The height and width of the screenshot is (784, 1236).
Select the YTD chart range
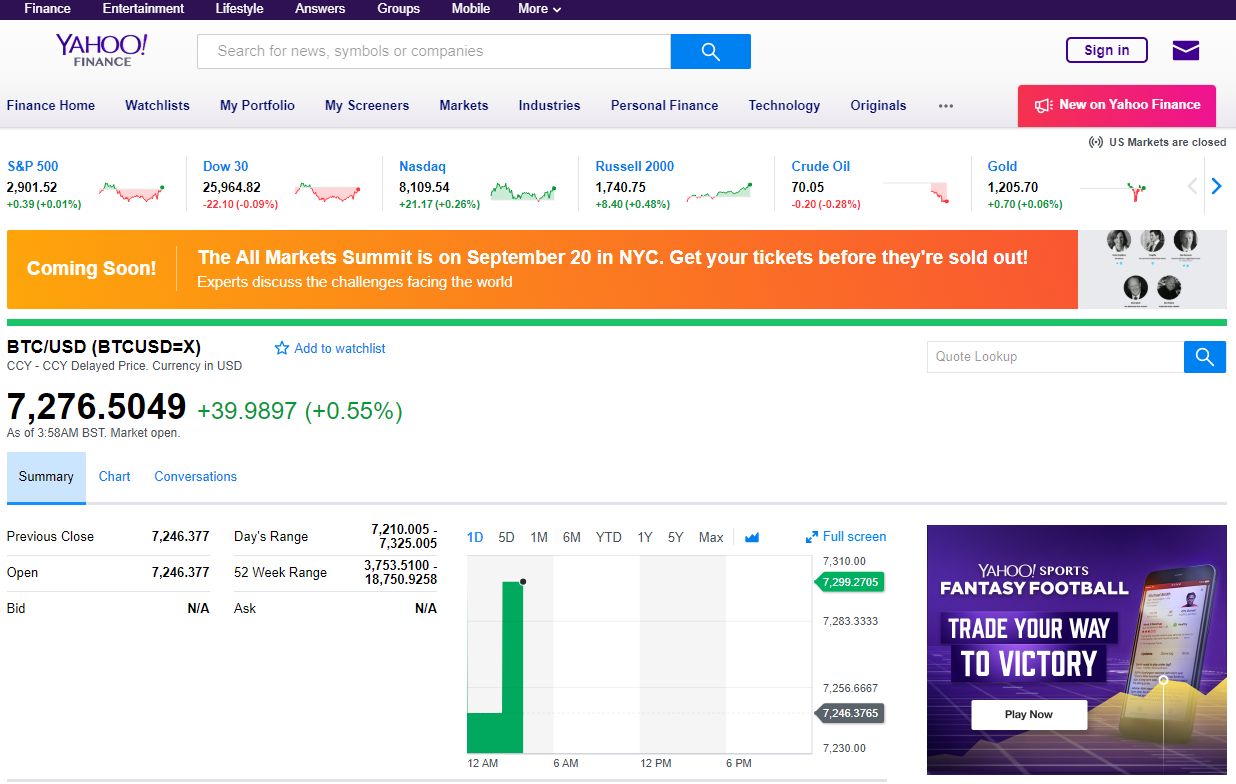(x=608, y=537)
